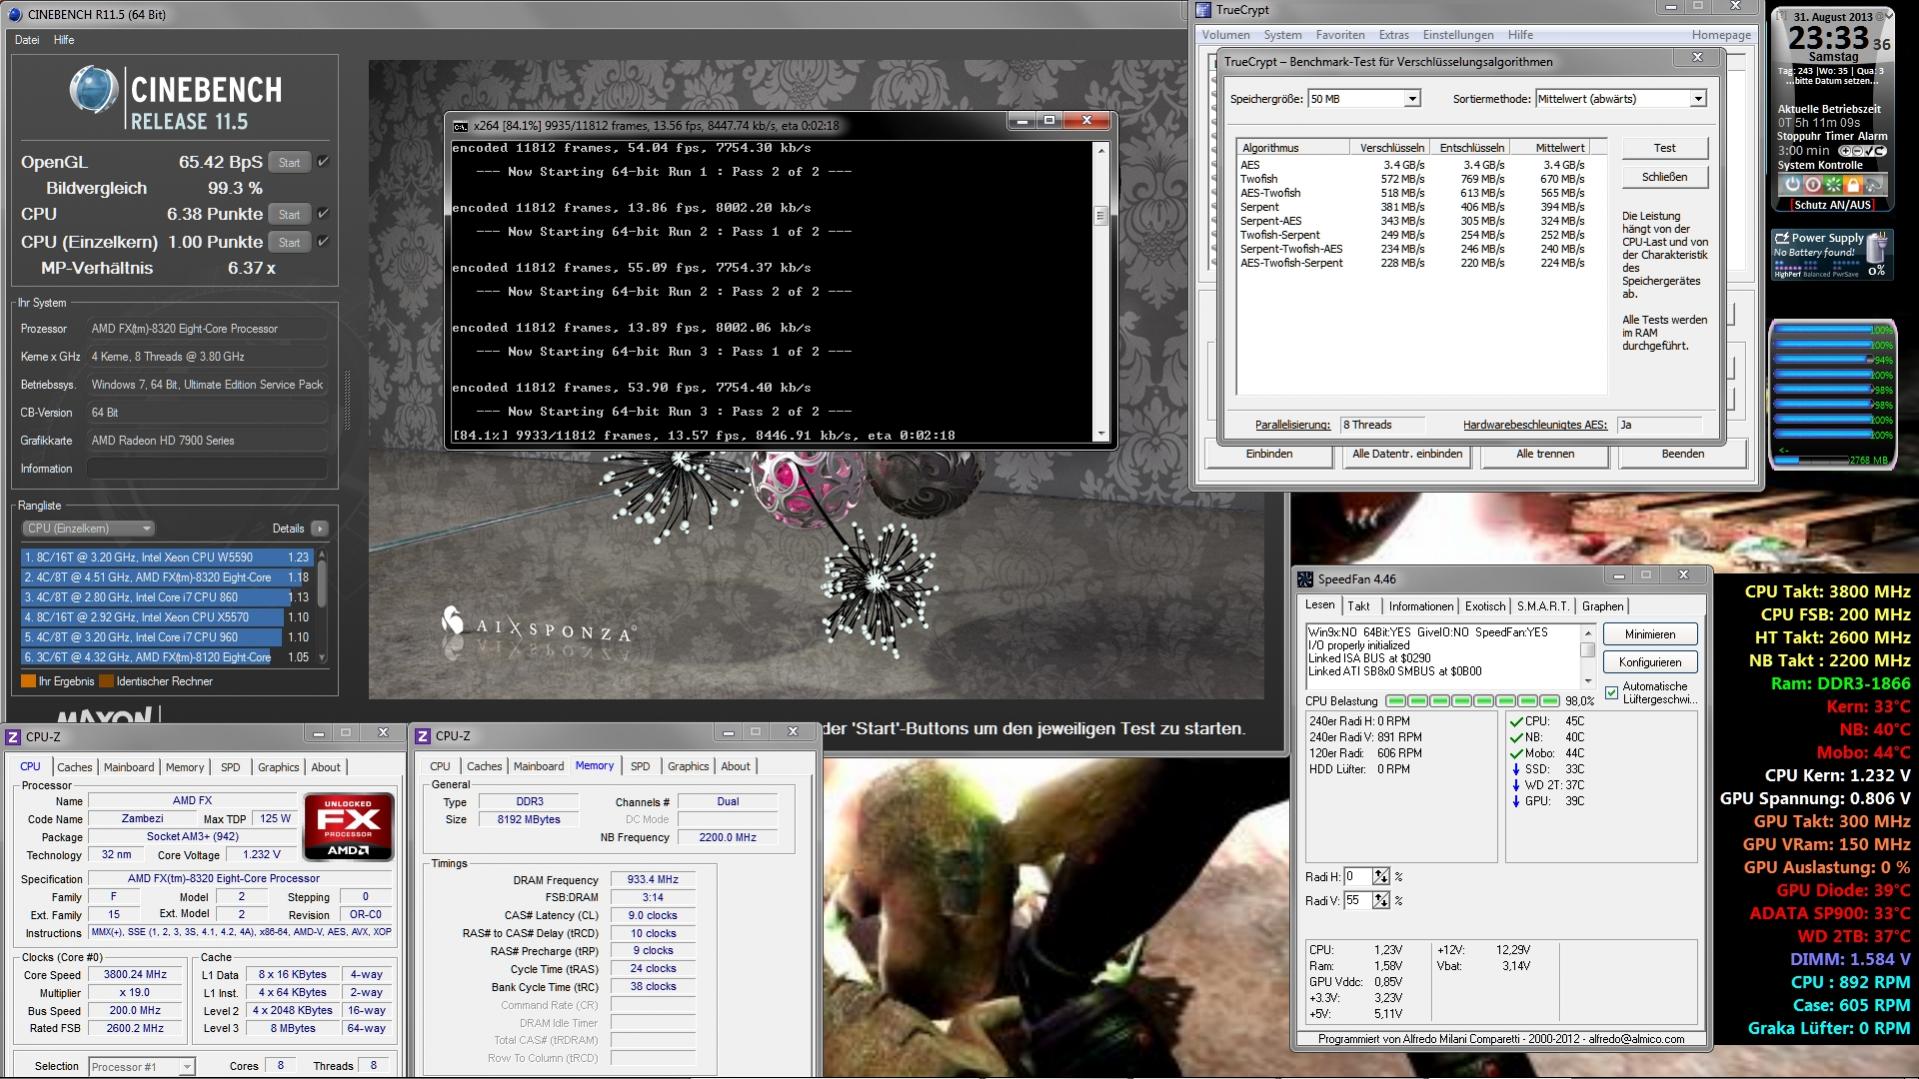Click the Radi V spinner arrows in SpeedFan
Screen dimensions: 1919x1079
point(1380,900)
